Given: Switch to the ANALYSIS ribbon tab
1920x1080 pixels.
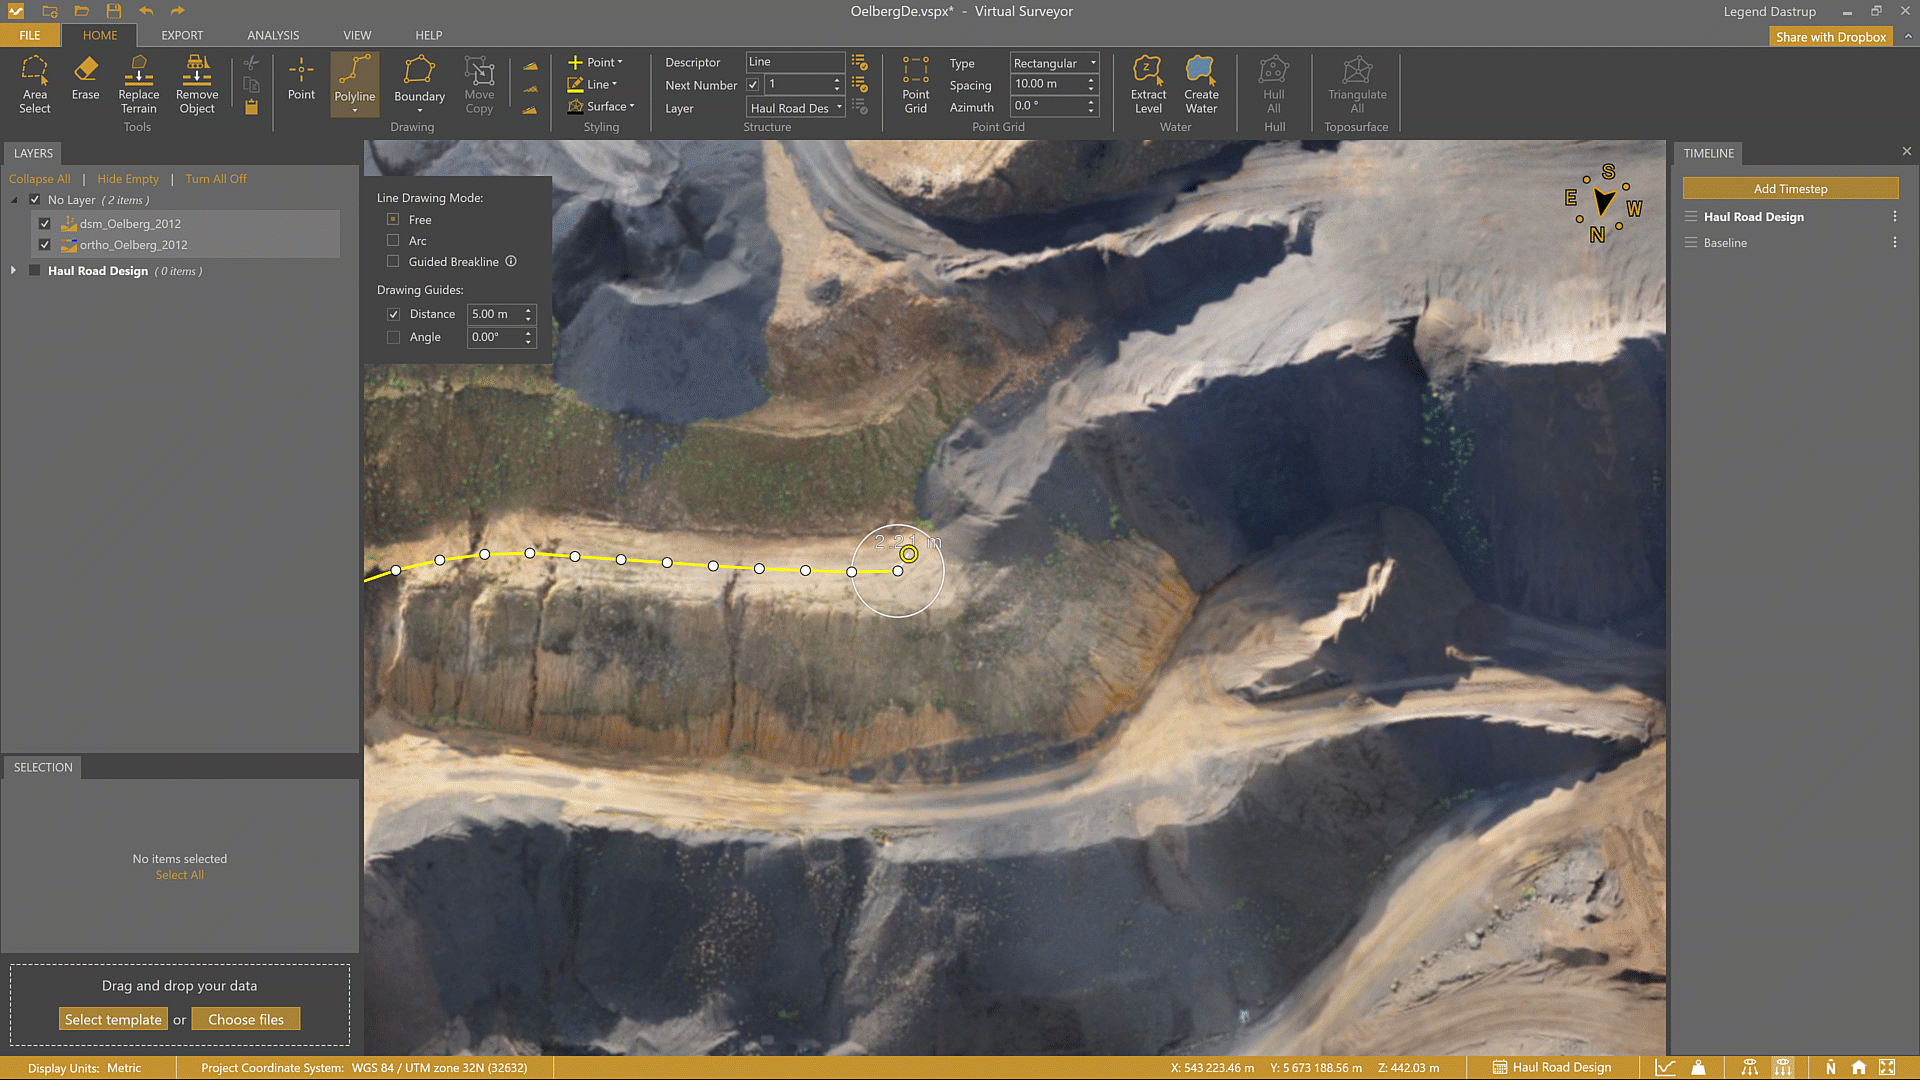Looking at the screenshot, I should pyautogui.click(x=273, y=35).
